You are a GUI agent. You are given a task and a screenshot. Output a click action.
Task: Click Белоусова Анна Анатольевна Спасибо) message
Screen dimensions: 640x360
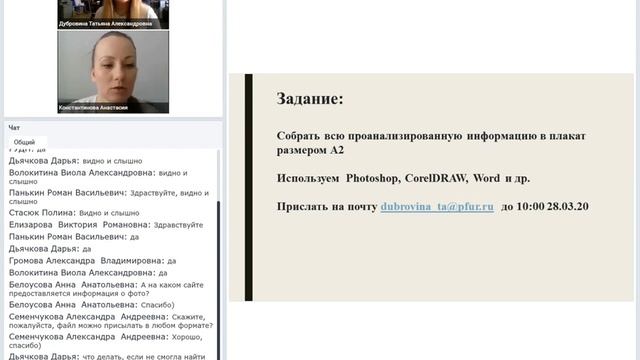point(92,304)
